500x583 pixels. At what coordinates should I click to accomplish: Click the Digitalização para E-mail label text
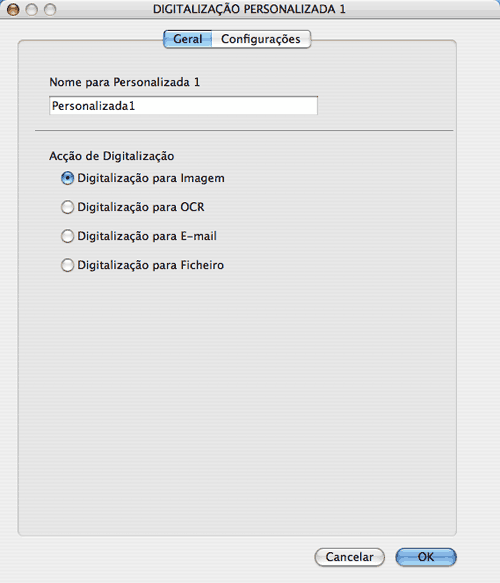147,236
